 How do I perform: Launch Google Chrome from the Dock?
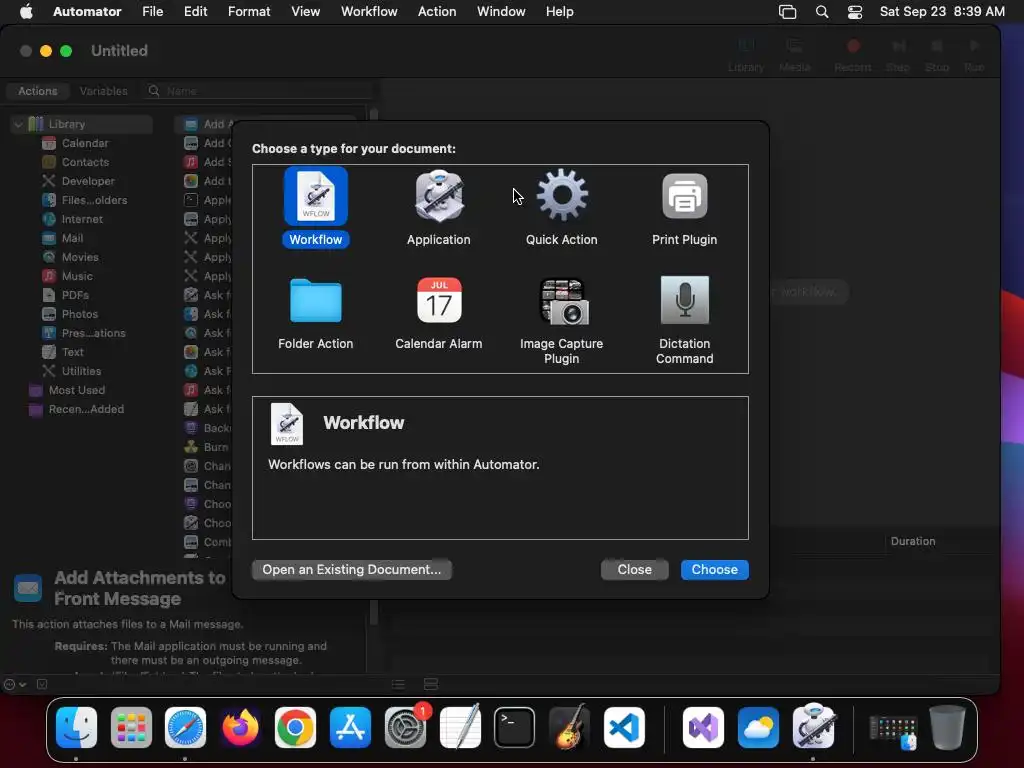point(295,727)
